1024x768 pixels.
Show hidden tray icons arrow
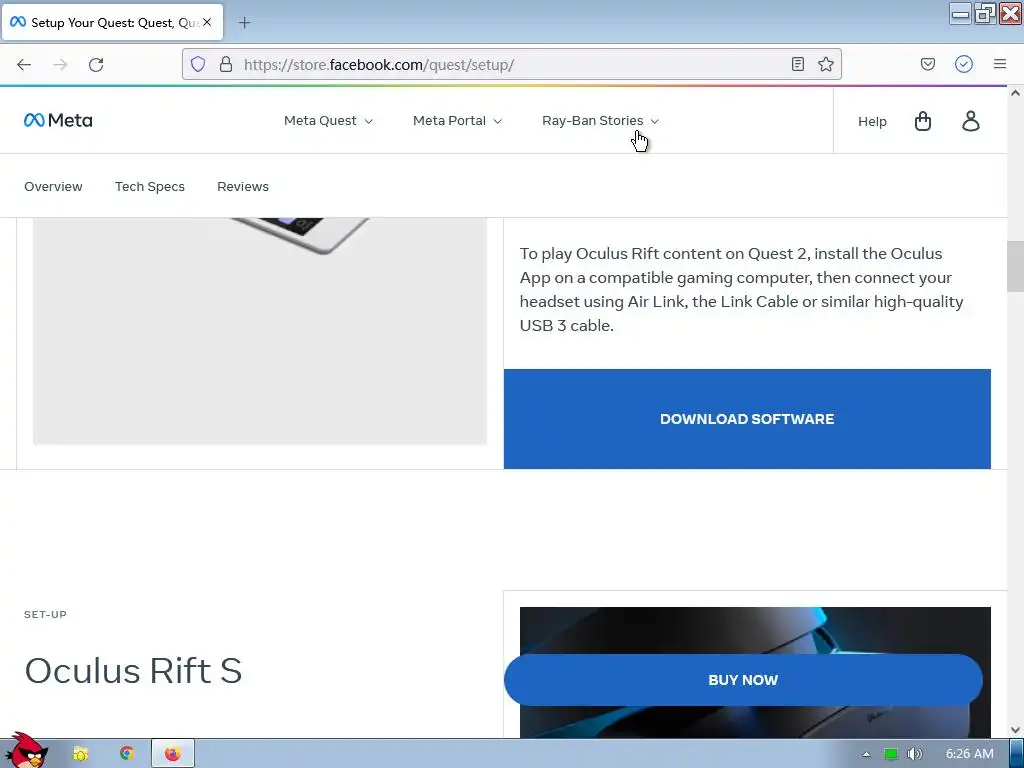pos(867,754)
